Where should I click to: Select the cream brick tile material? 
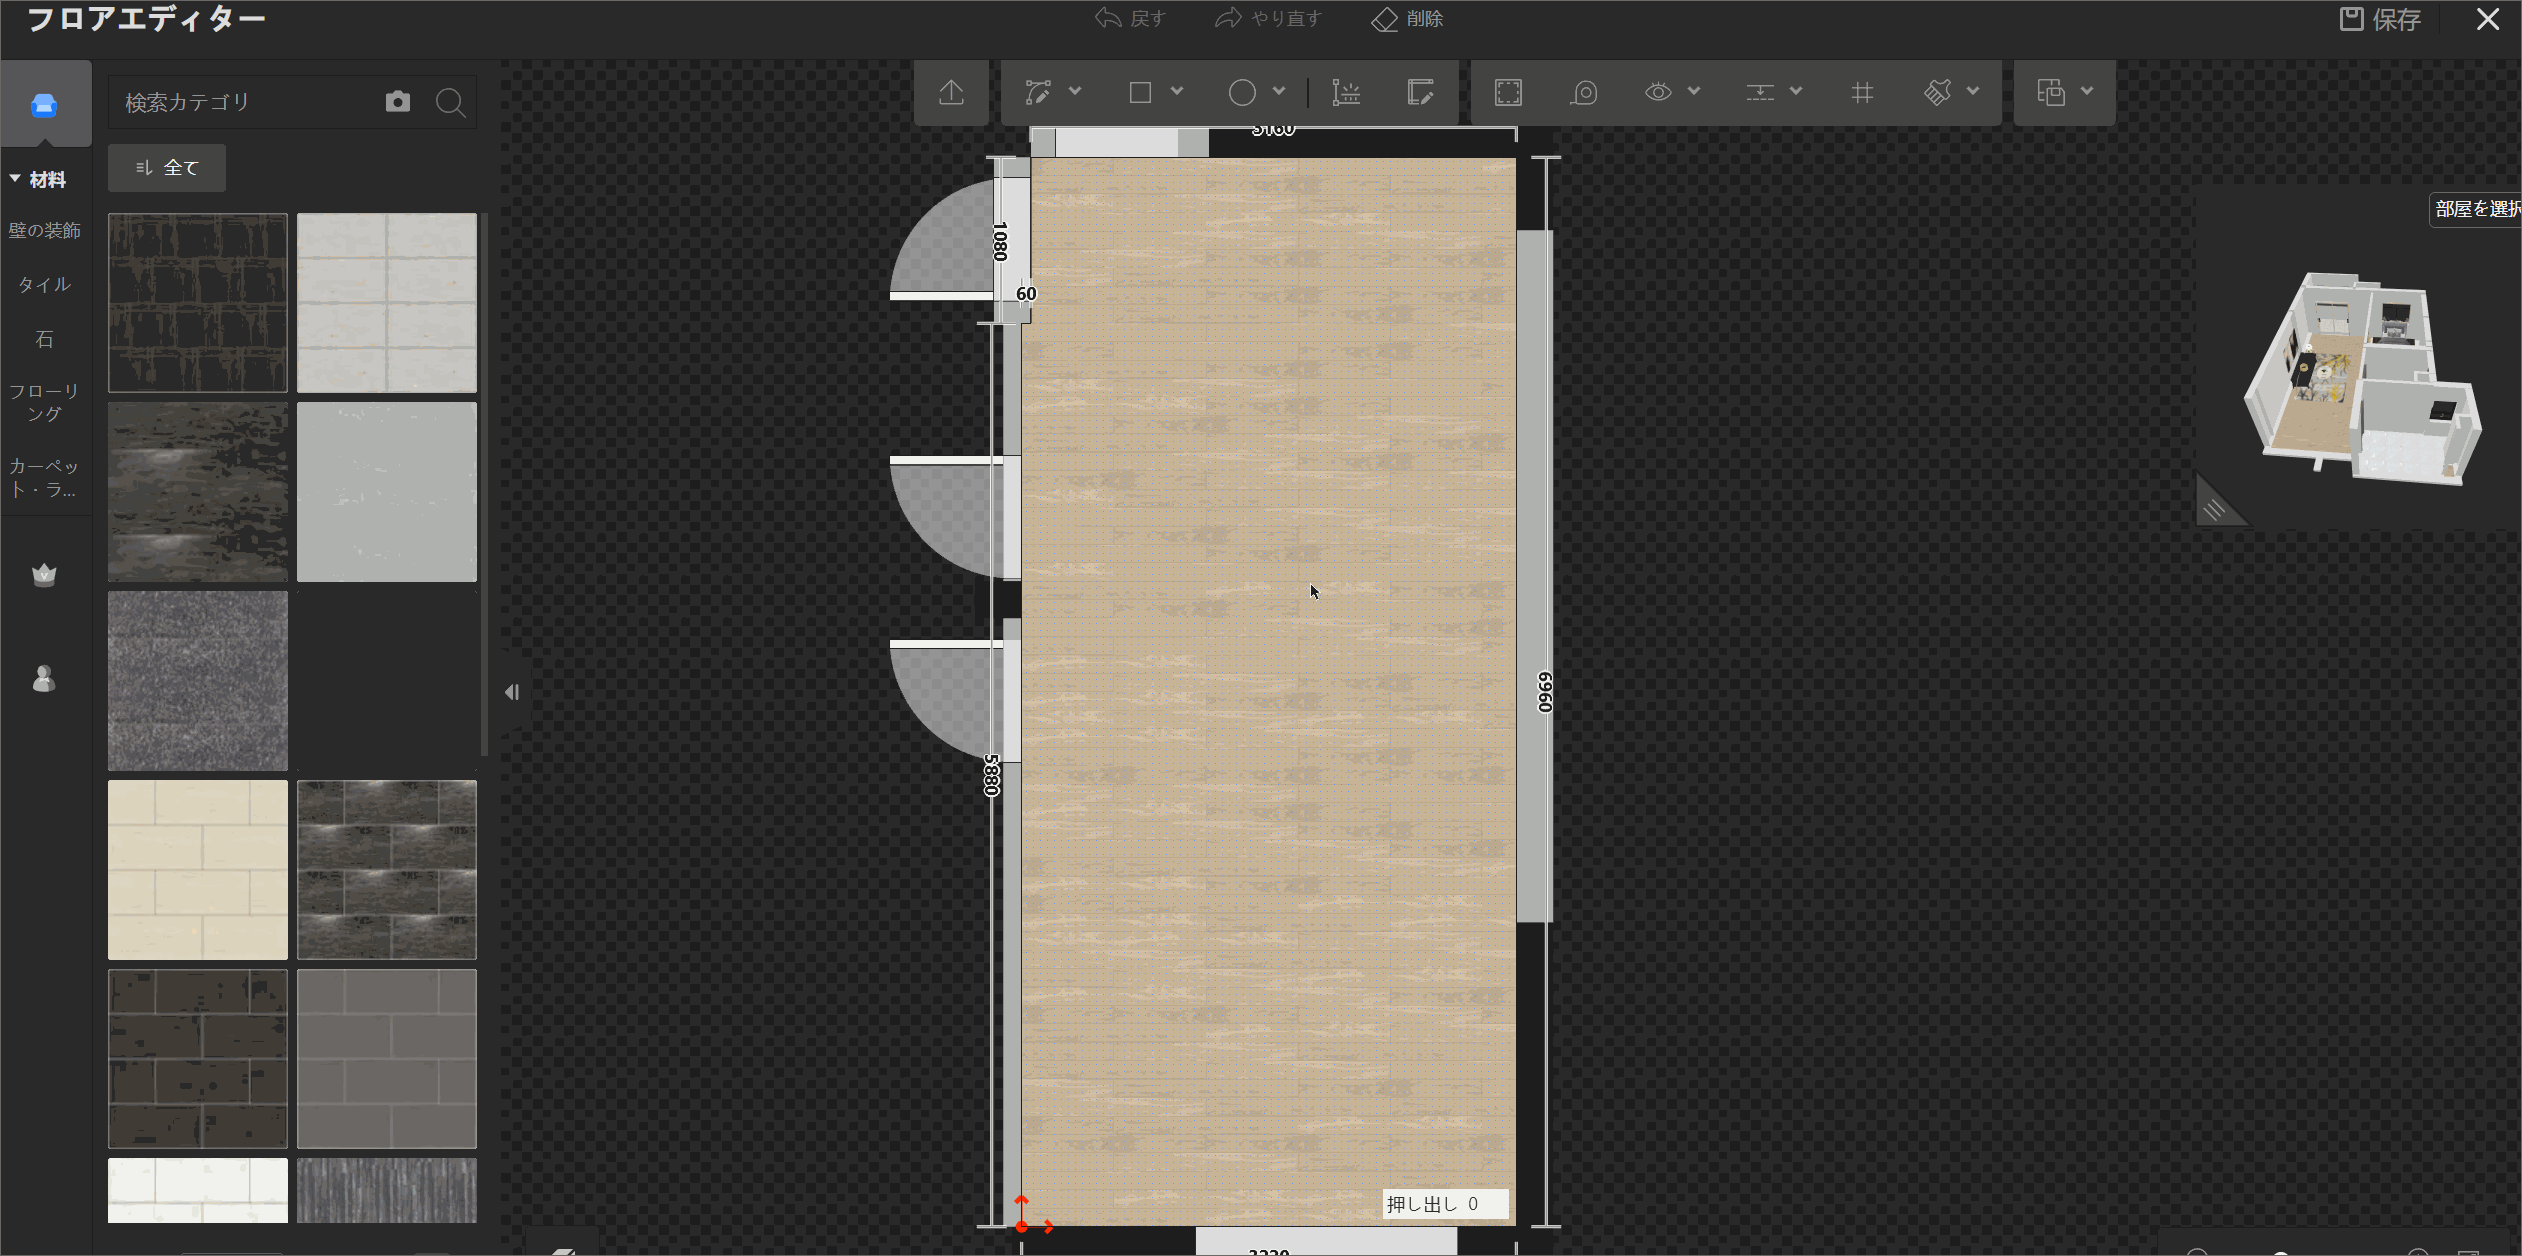[198, 870]
